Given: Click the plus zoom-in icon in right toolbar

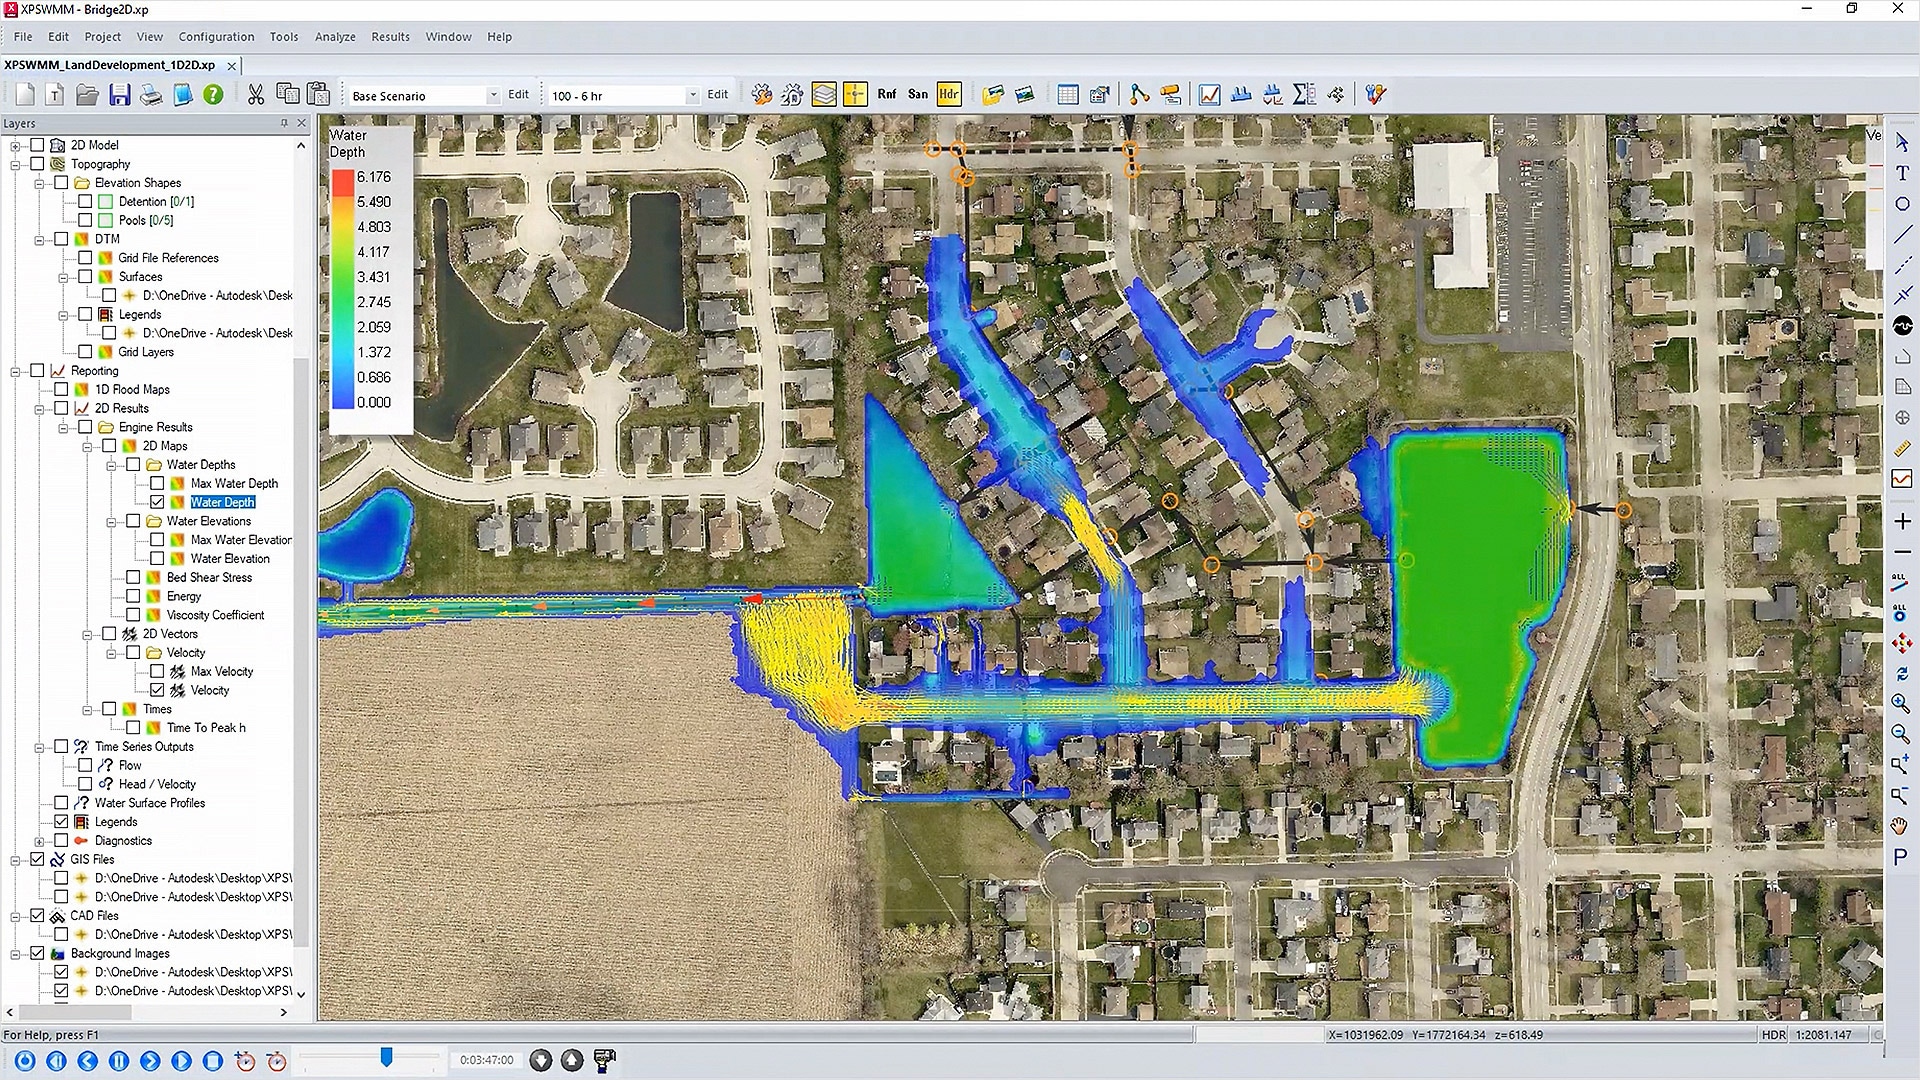Looking at the screenshot, I should point(1901,521).
